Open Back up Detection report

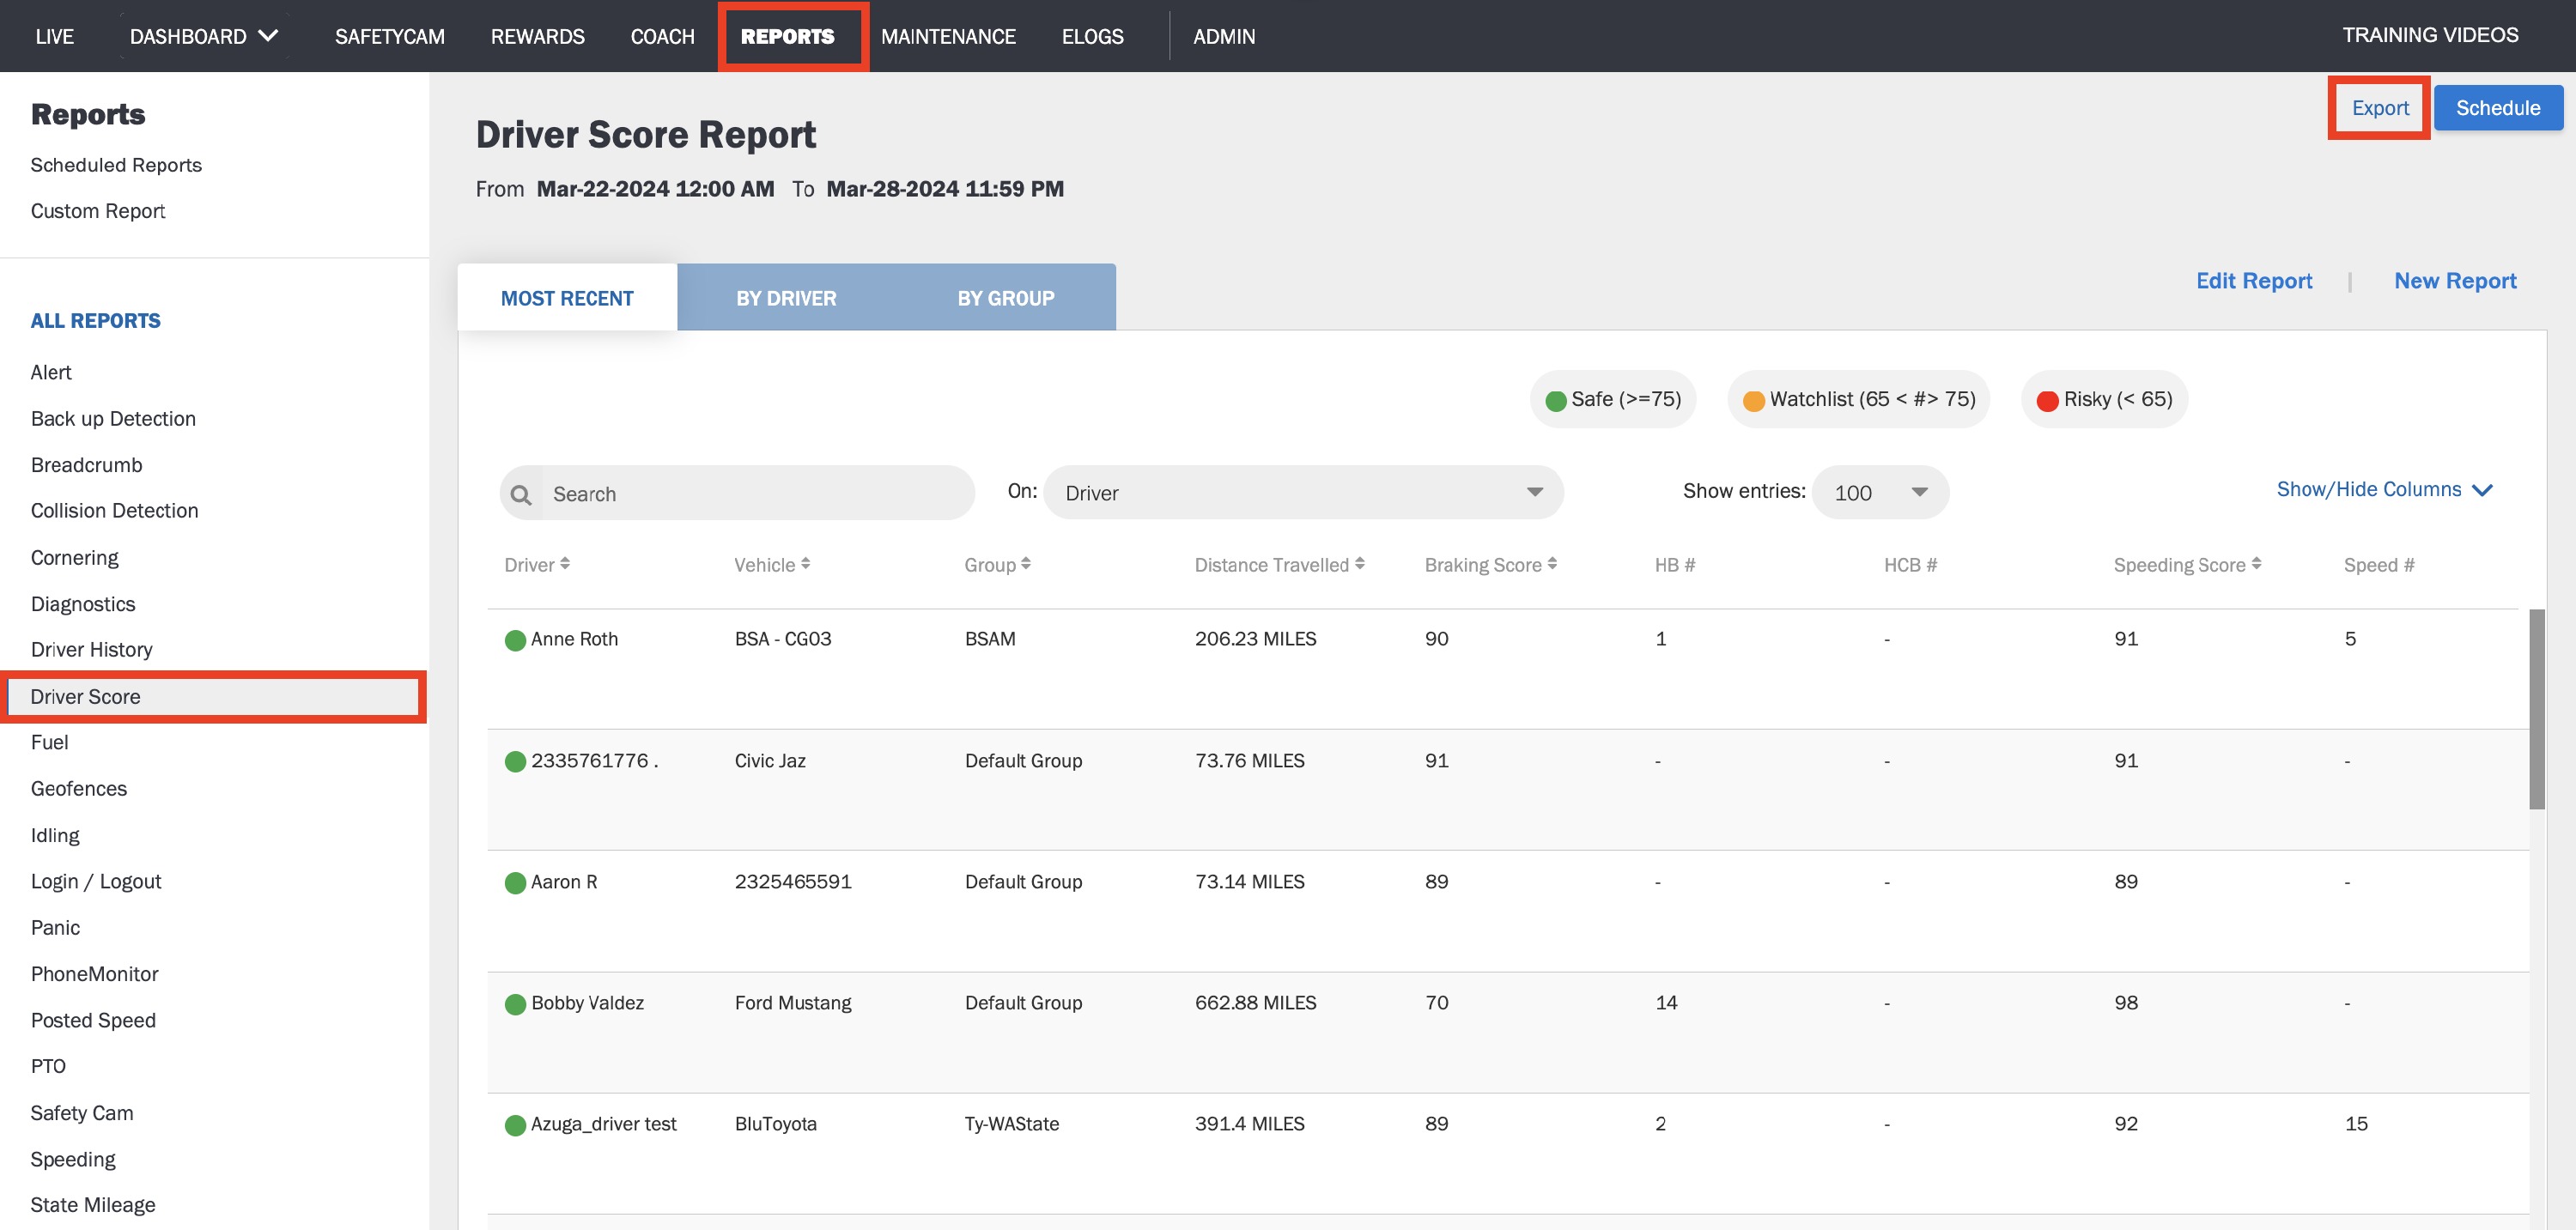(x=113, y=419)
